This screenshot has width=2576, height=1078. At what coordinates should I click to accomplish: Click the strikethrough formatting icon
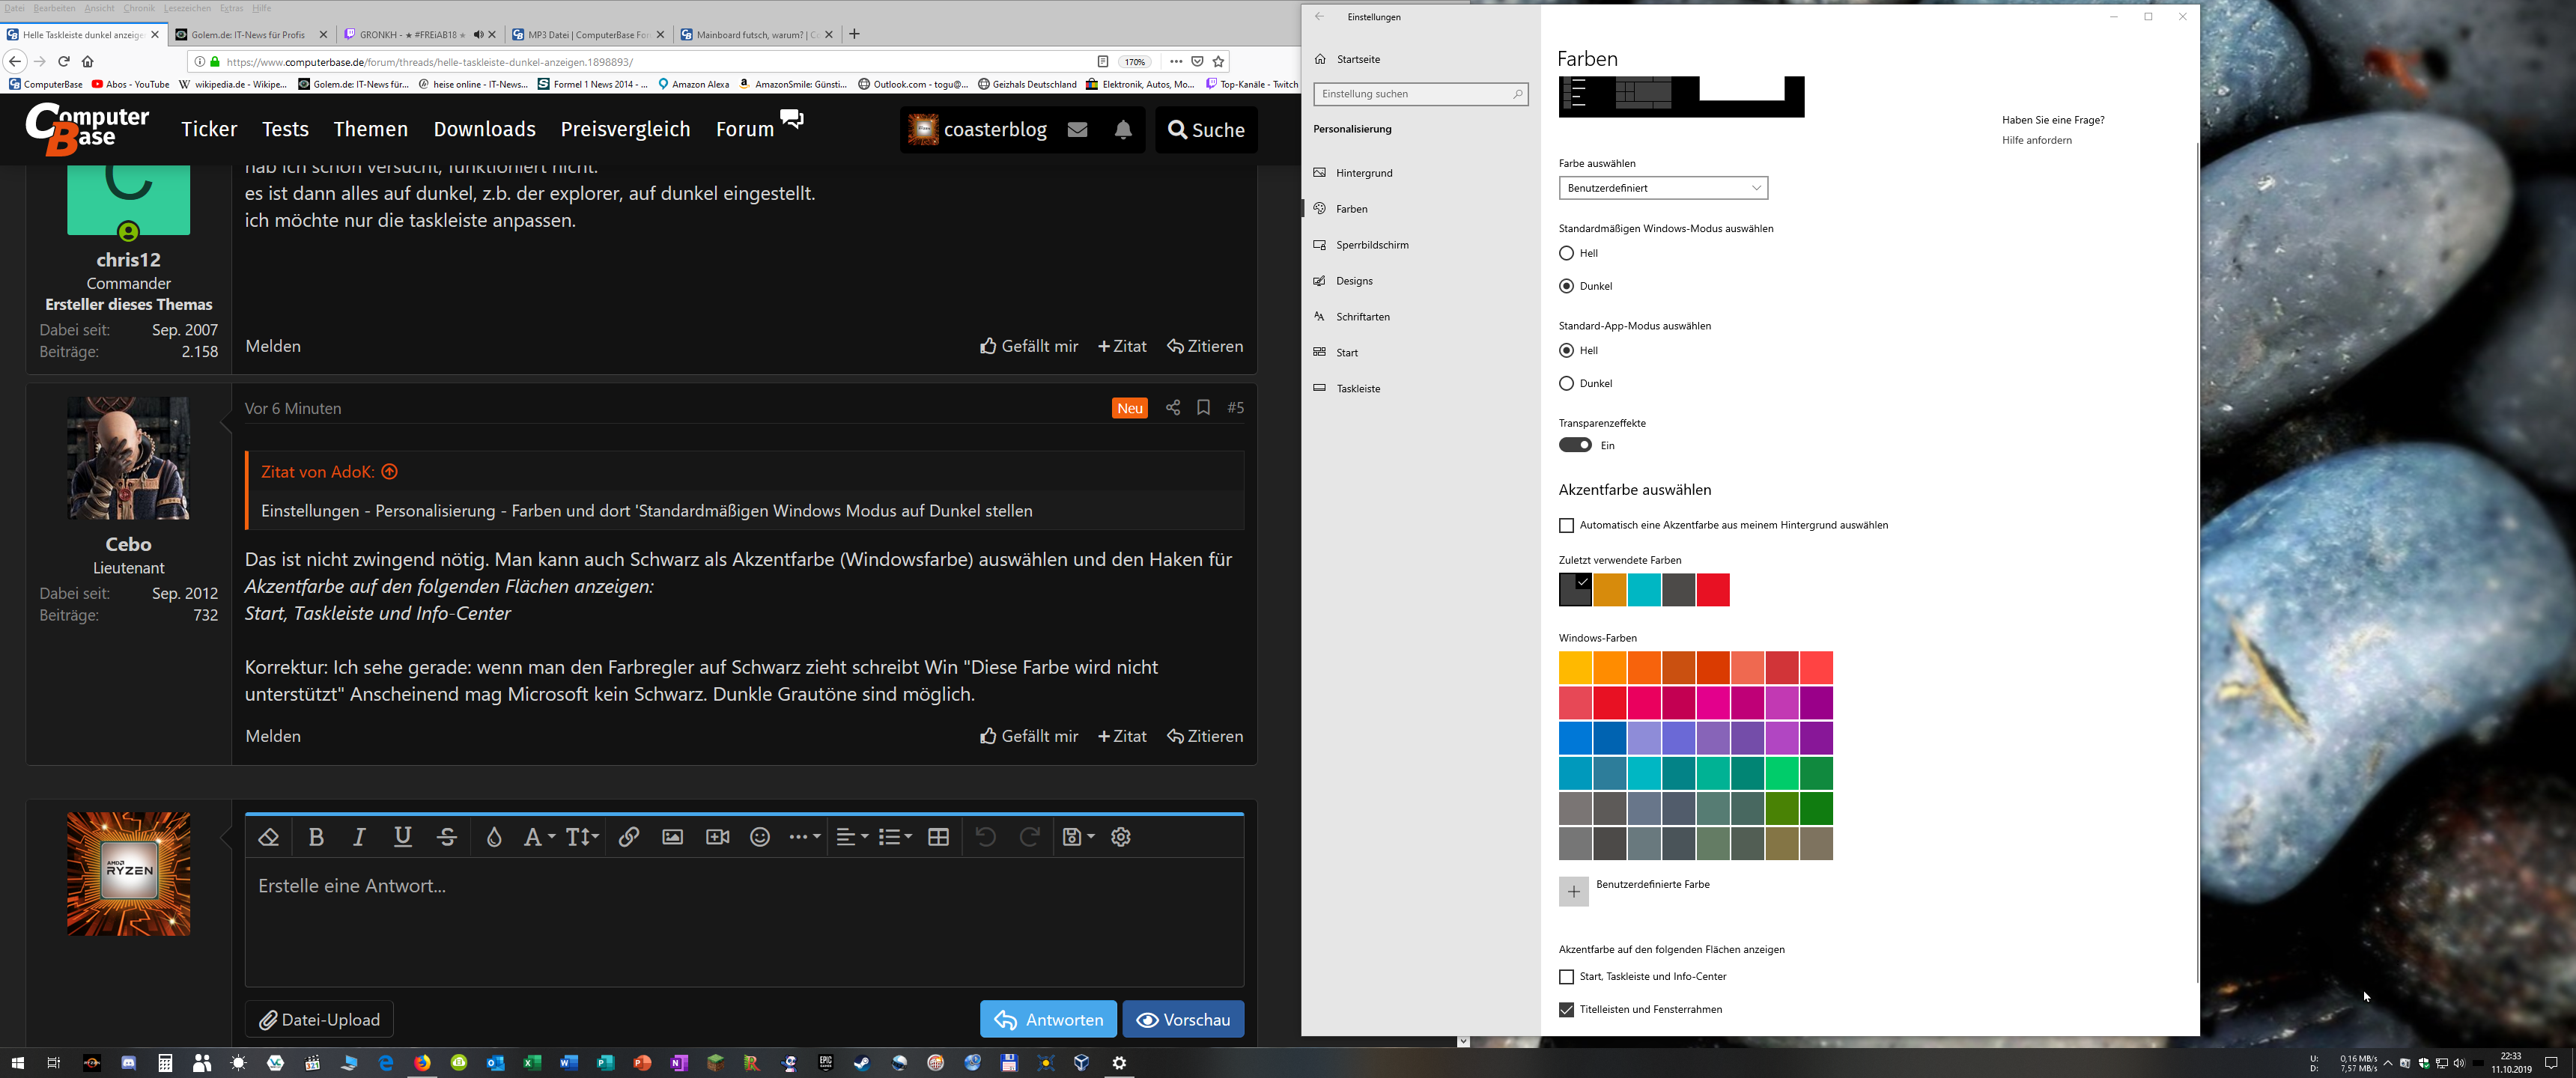(x=447, y=837)
